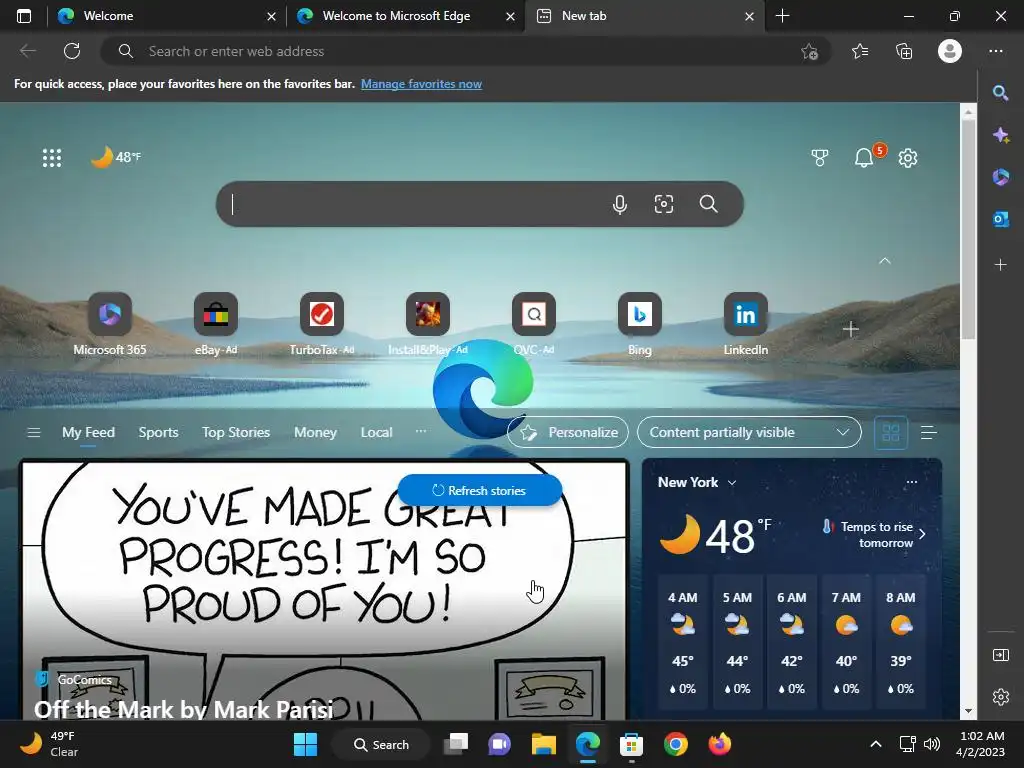Add a sidebar app with plus

1000,264
